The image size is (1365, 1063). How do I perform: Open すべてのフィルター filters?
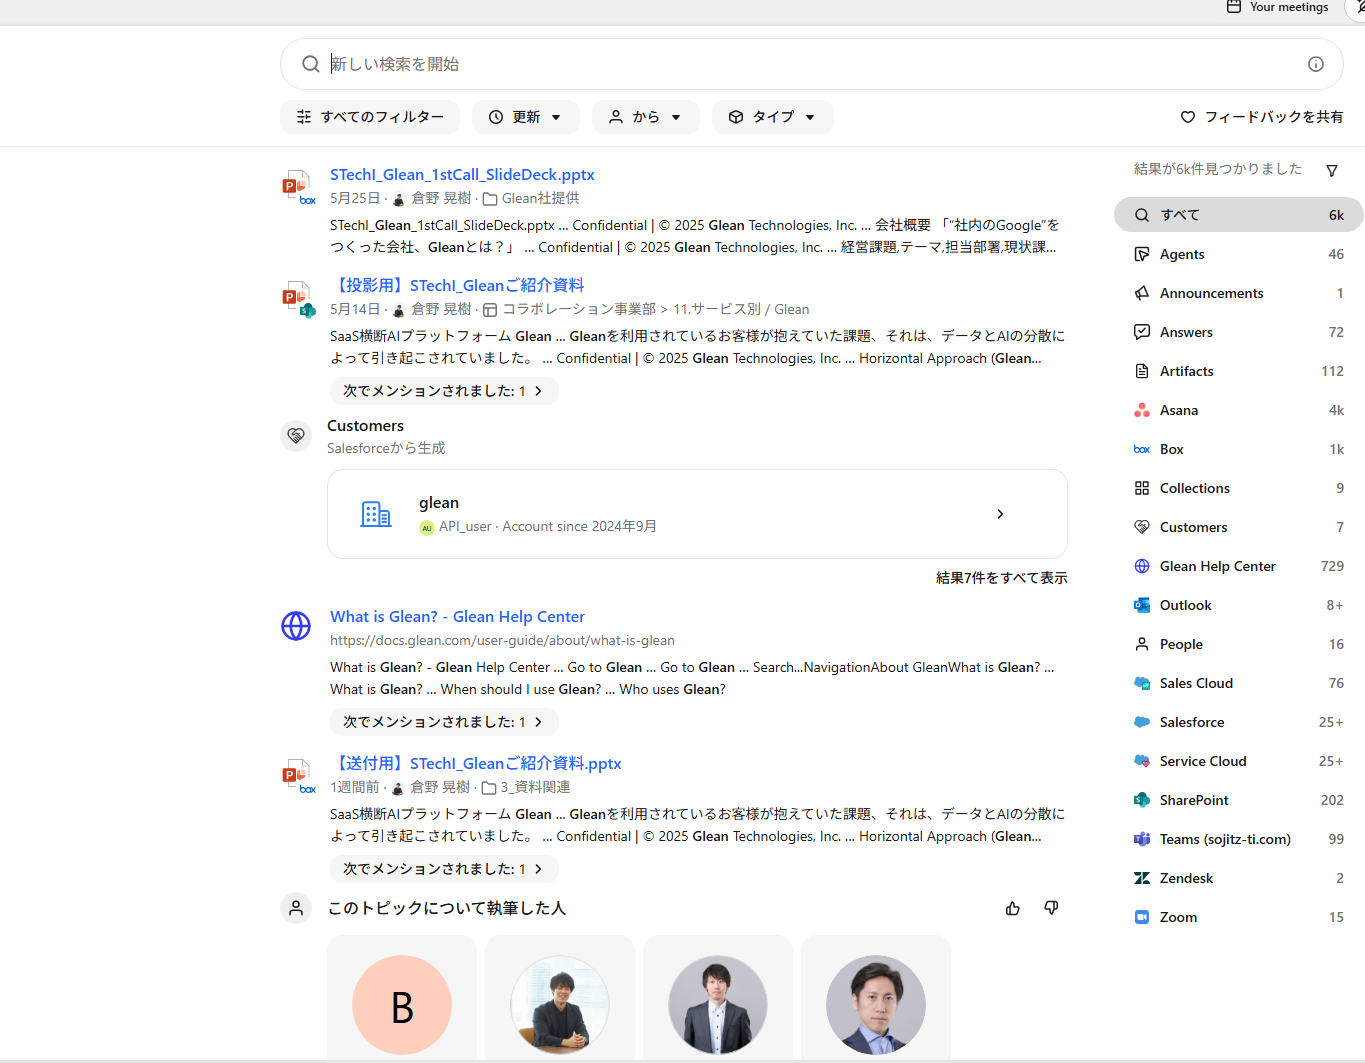(370, 117)
